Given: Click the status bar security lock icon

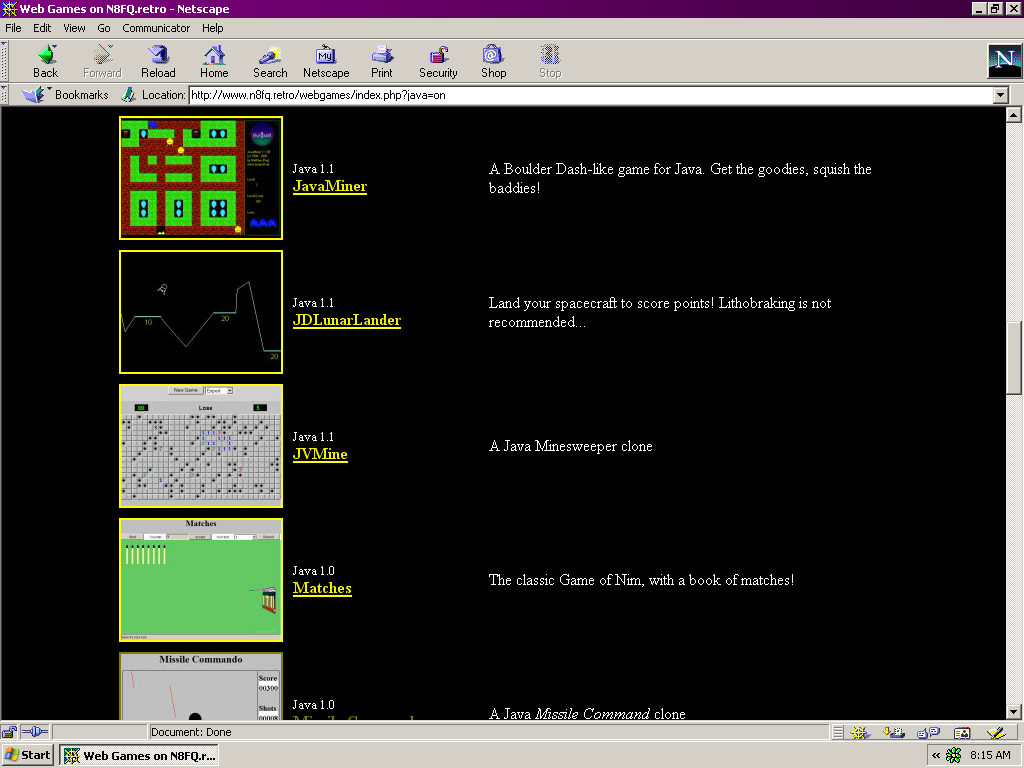Looking at the screenshot, I should 9,732.
